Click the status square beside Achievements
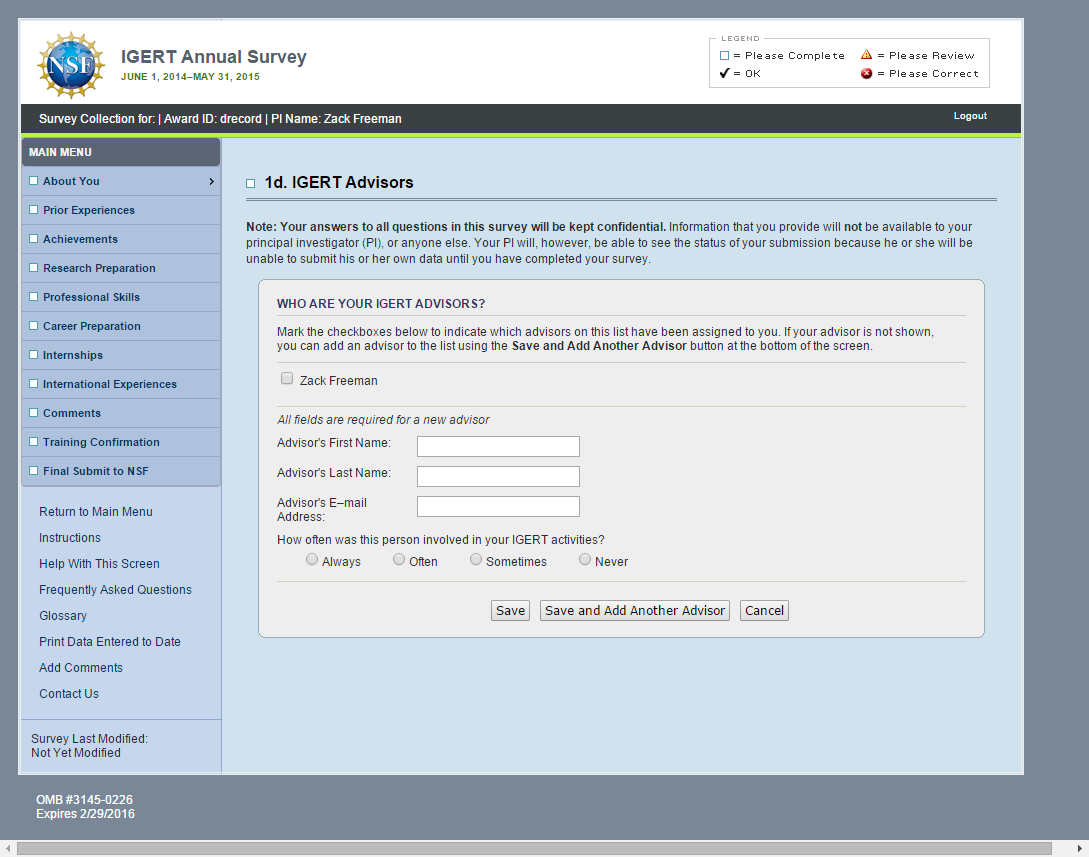 coord(34,239)
